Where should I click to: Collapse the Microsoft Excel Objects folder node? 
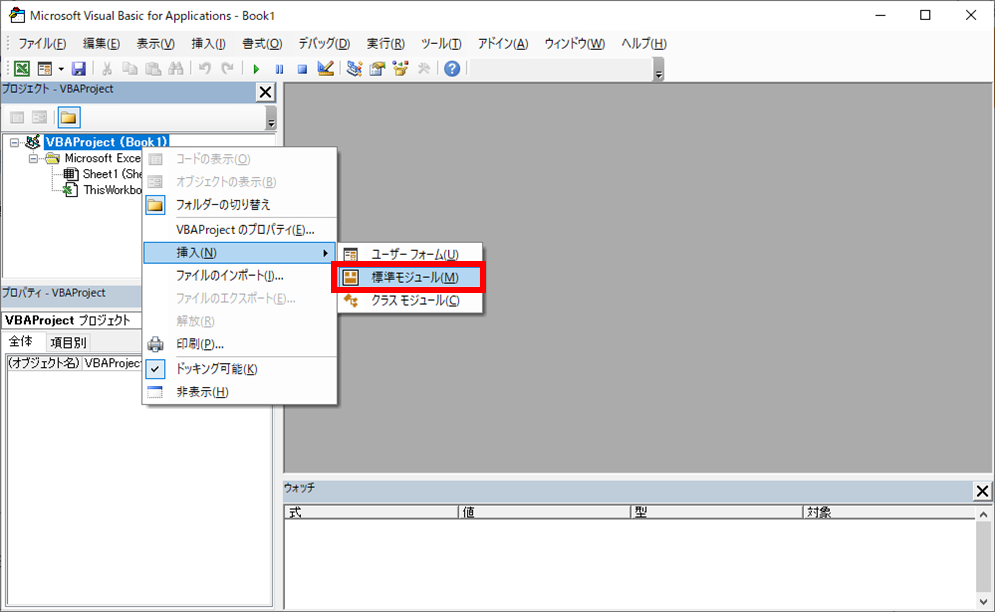tap(33, 159)
